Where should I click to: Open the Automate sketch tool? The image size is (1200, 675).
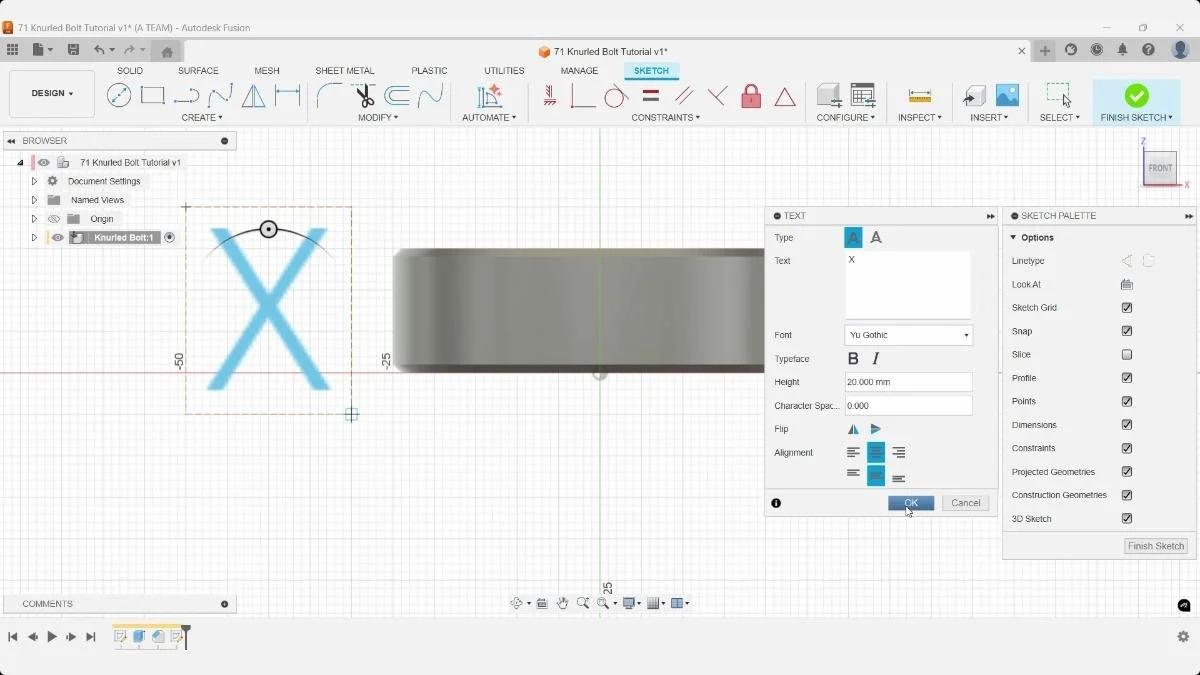pyautogui.click(x=489, y=96)
